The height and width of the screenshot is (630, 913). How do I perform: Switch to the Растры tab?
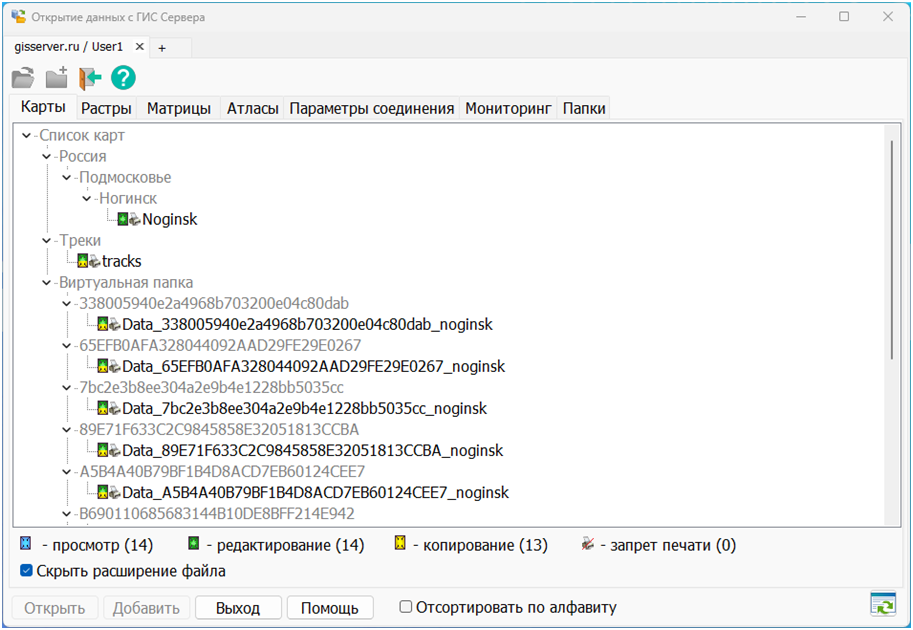click(106, 109)
